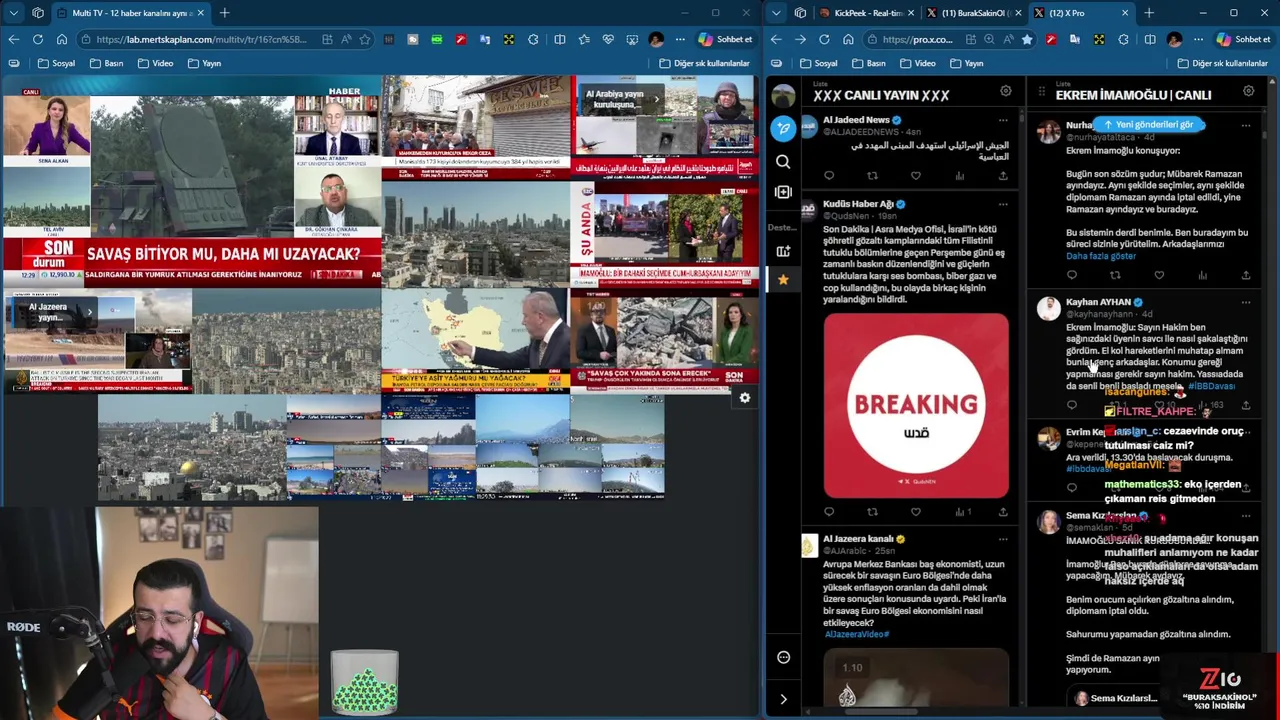Image resolution: width=1280 pixels, height=720 pixels.
Task: Expand tab search dropdown in X Pro window
Action: click(776, 13)
